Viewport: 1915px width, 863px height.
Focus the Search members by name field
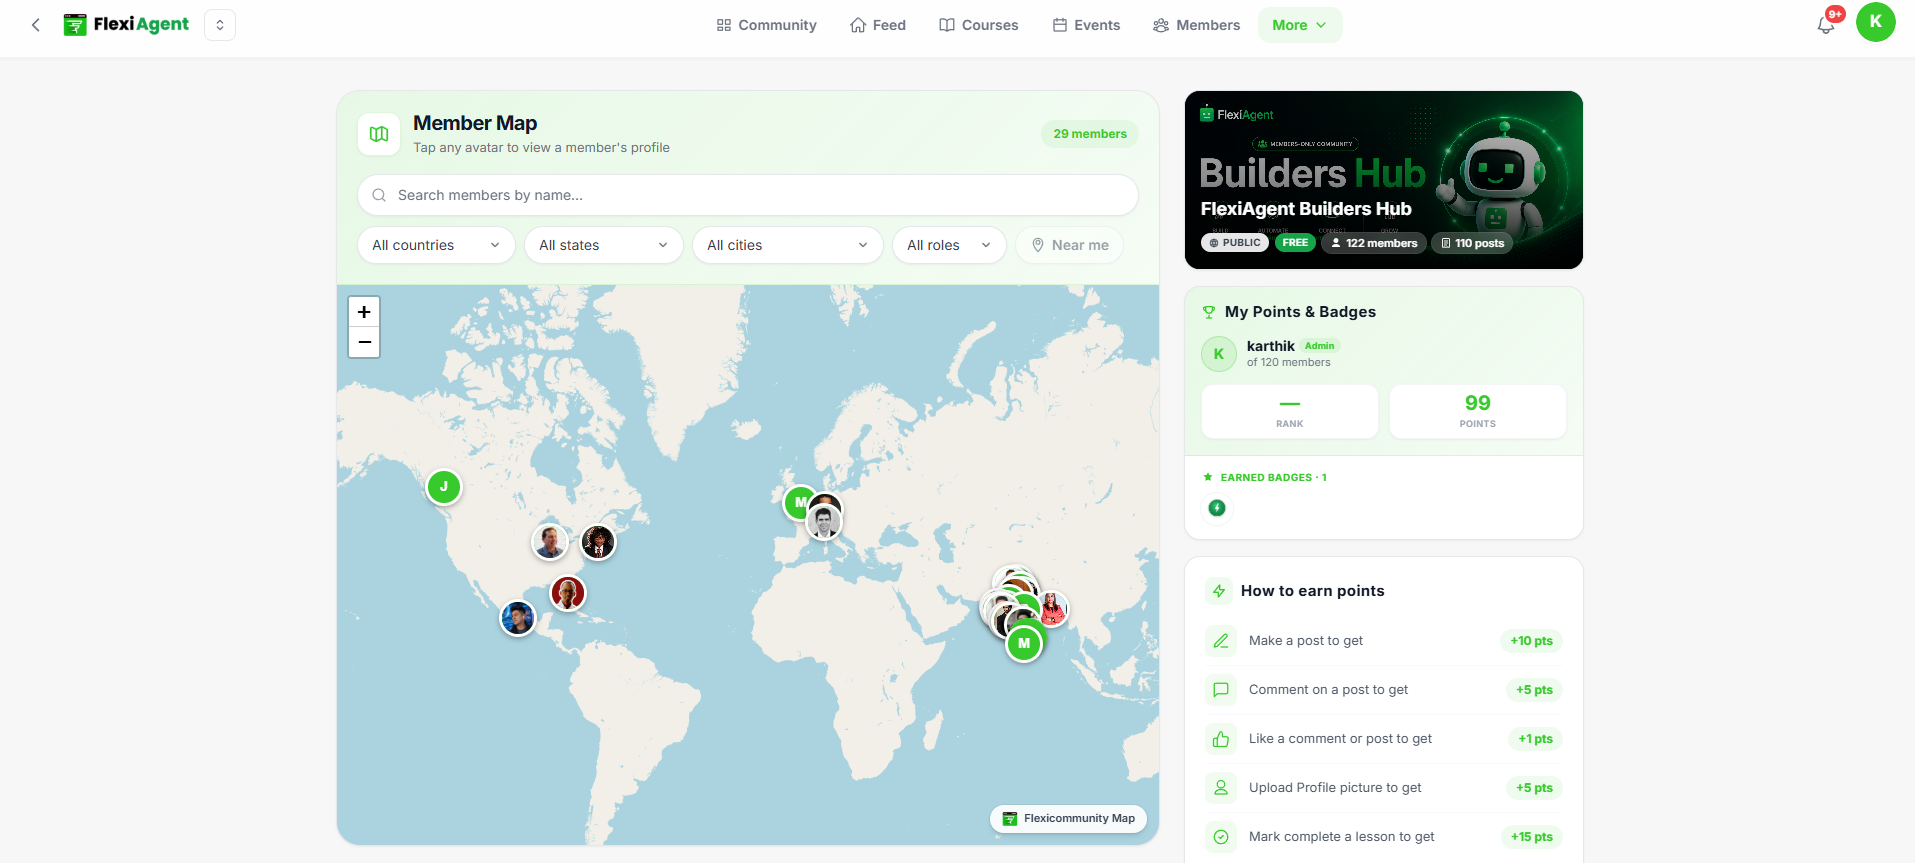(748, 195)
